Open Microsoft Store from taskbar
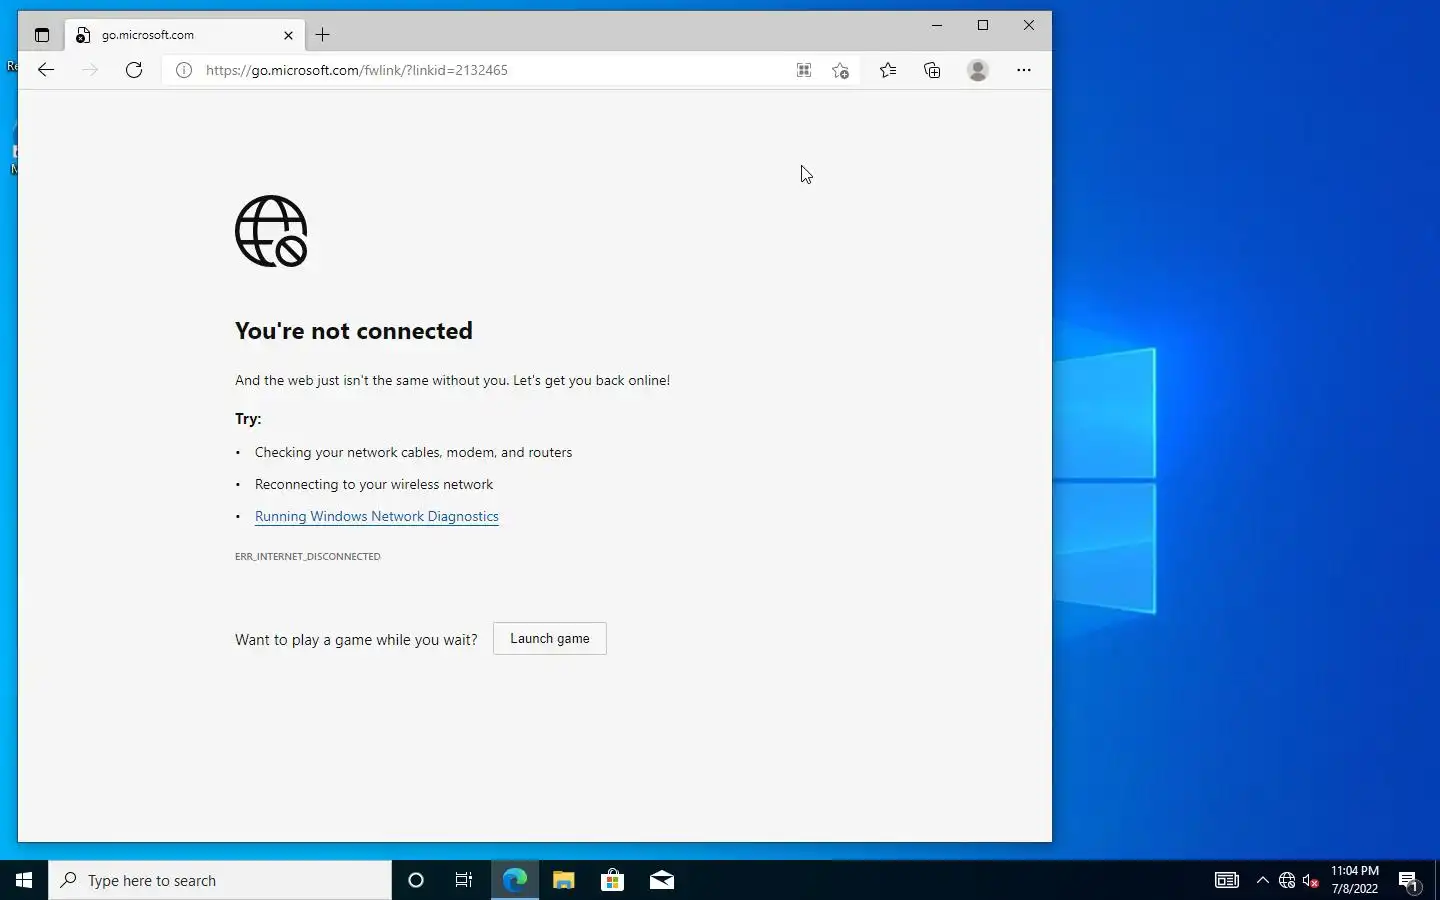Image resolution: width=1440 pixels, height=900 pixels. [612, 880]
